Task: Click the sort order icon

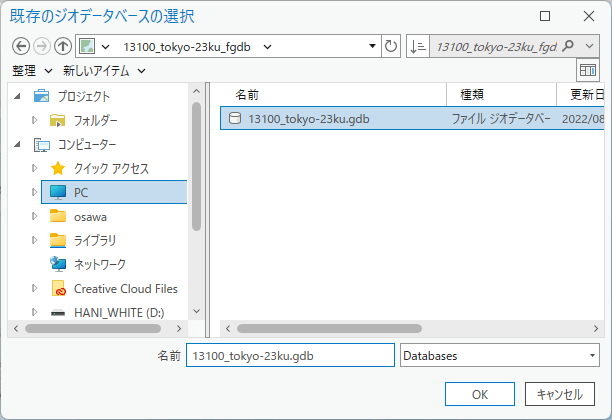Action: click(x=418, y=46)
